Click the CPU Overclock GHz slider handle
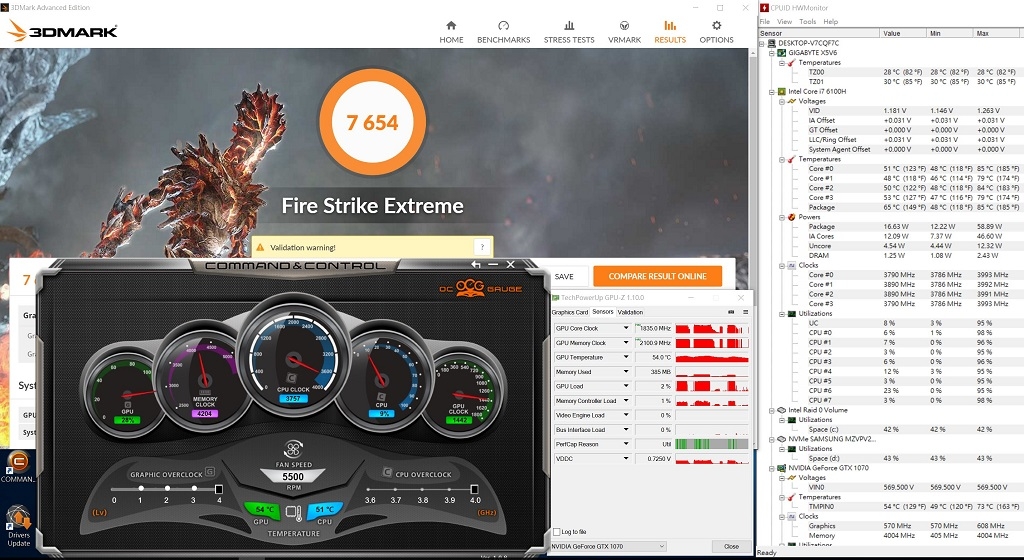This screenshot has width=1024, height=560. click(474, 489)
